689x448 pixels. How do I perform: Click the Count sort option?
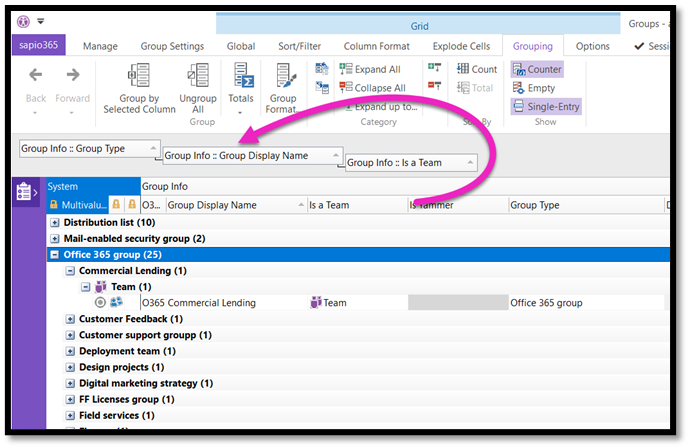tap(477, 69)
